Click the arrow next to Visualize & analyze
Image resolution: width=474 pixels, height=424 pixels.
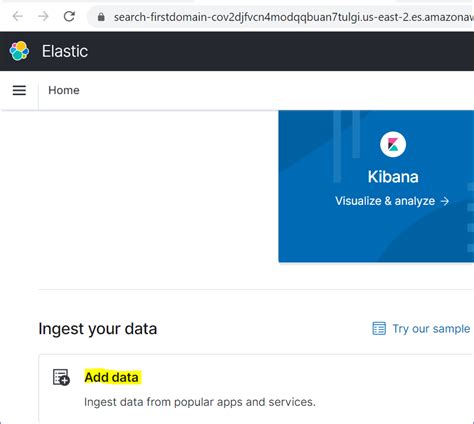(445, 201)
